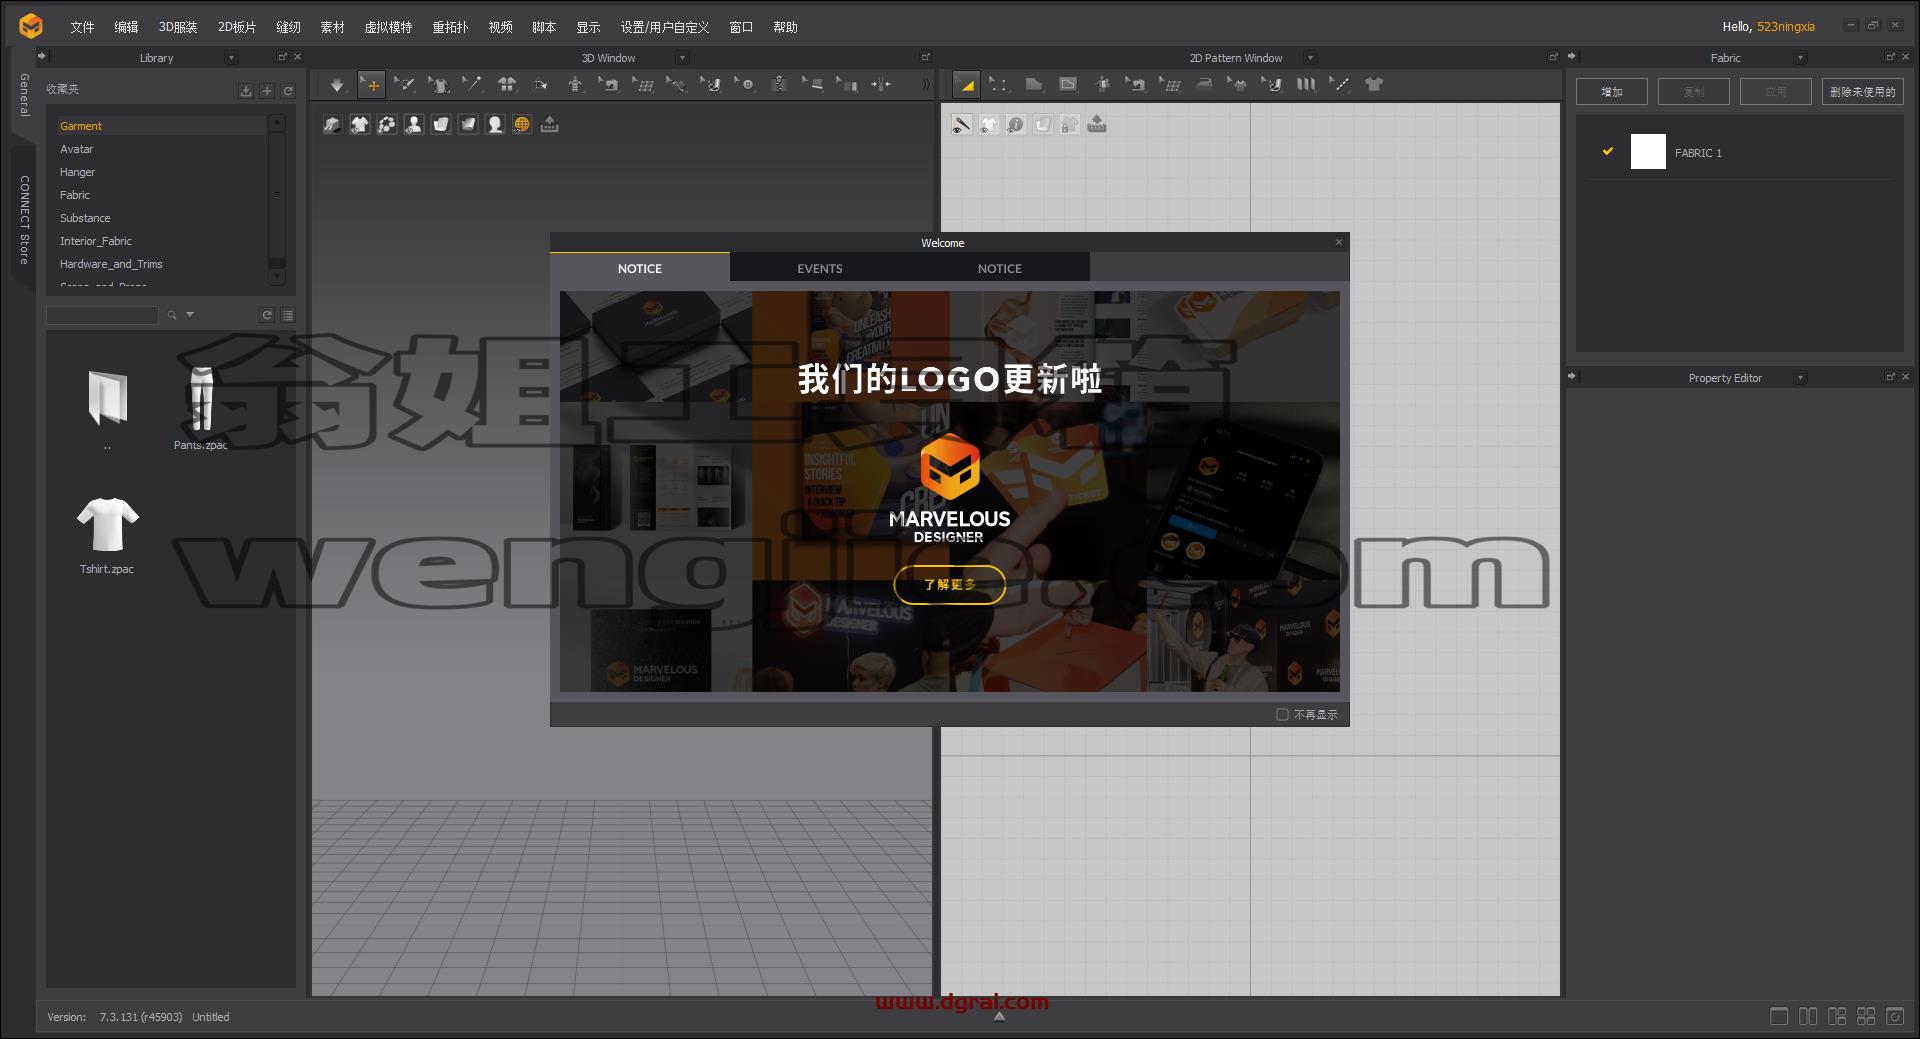Select the edit point tool in 2D toolbar

point(999,85)
